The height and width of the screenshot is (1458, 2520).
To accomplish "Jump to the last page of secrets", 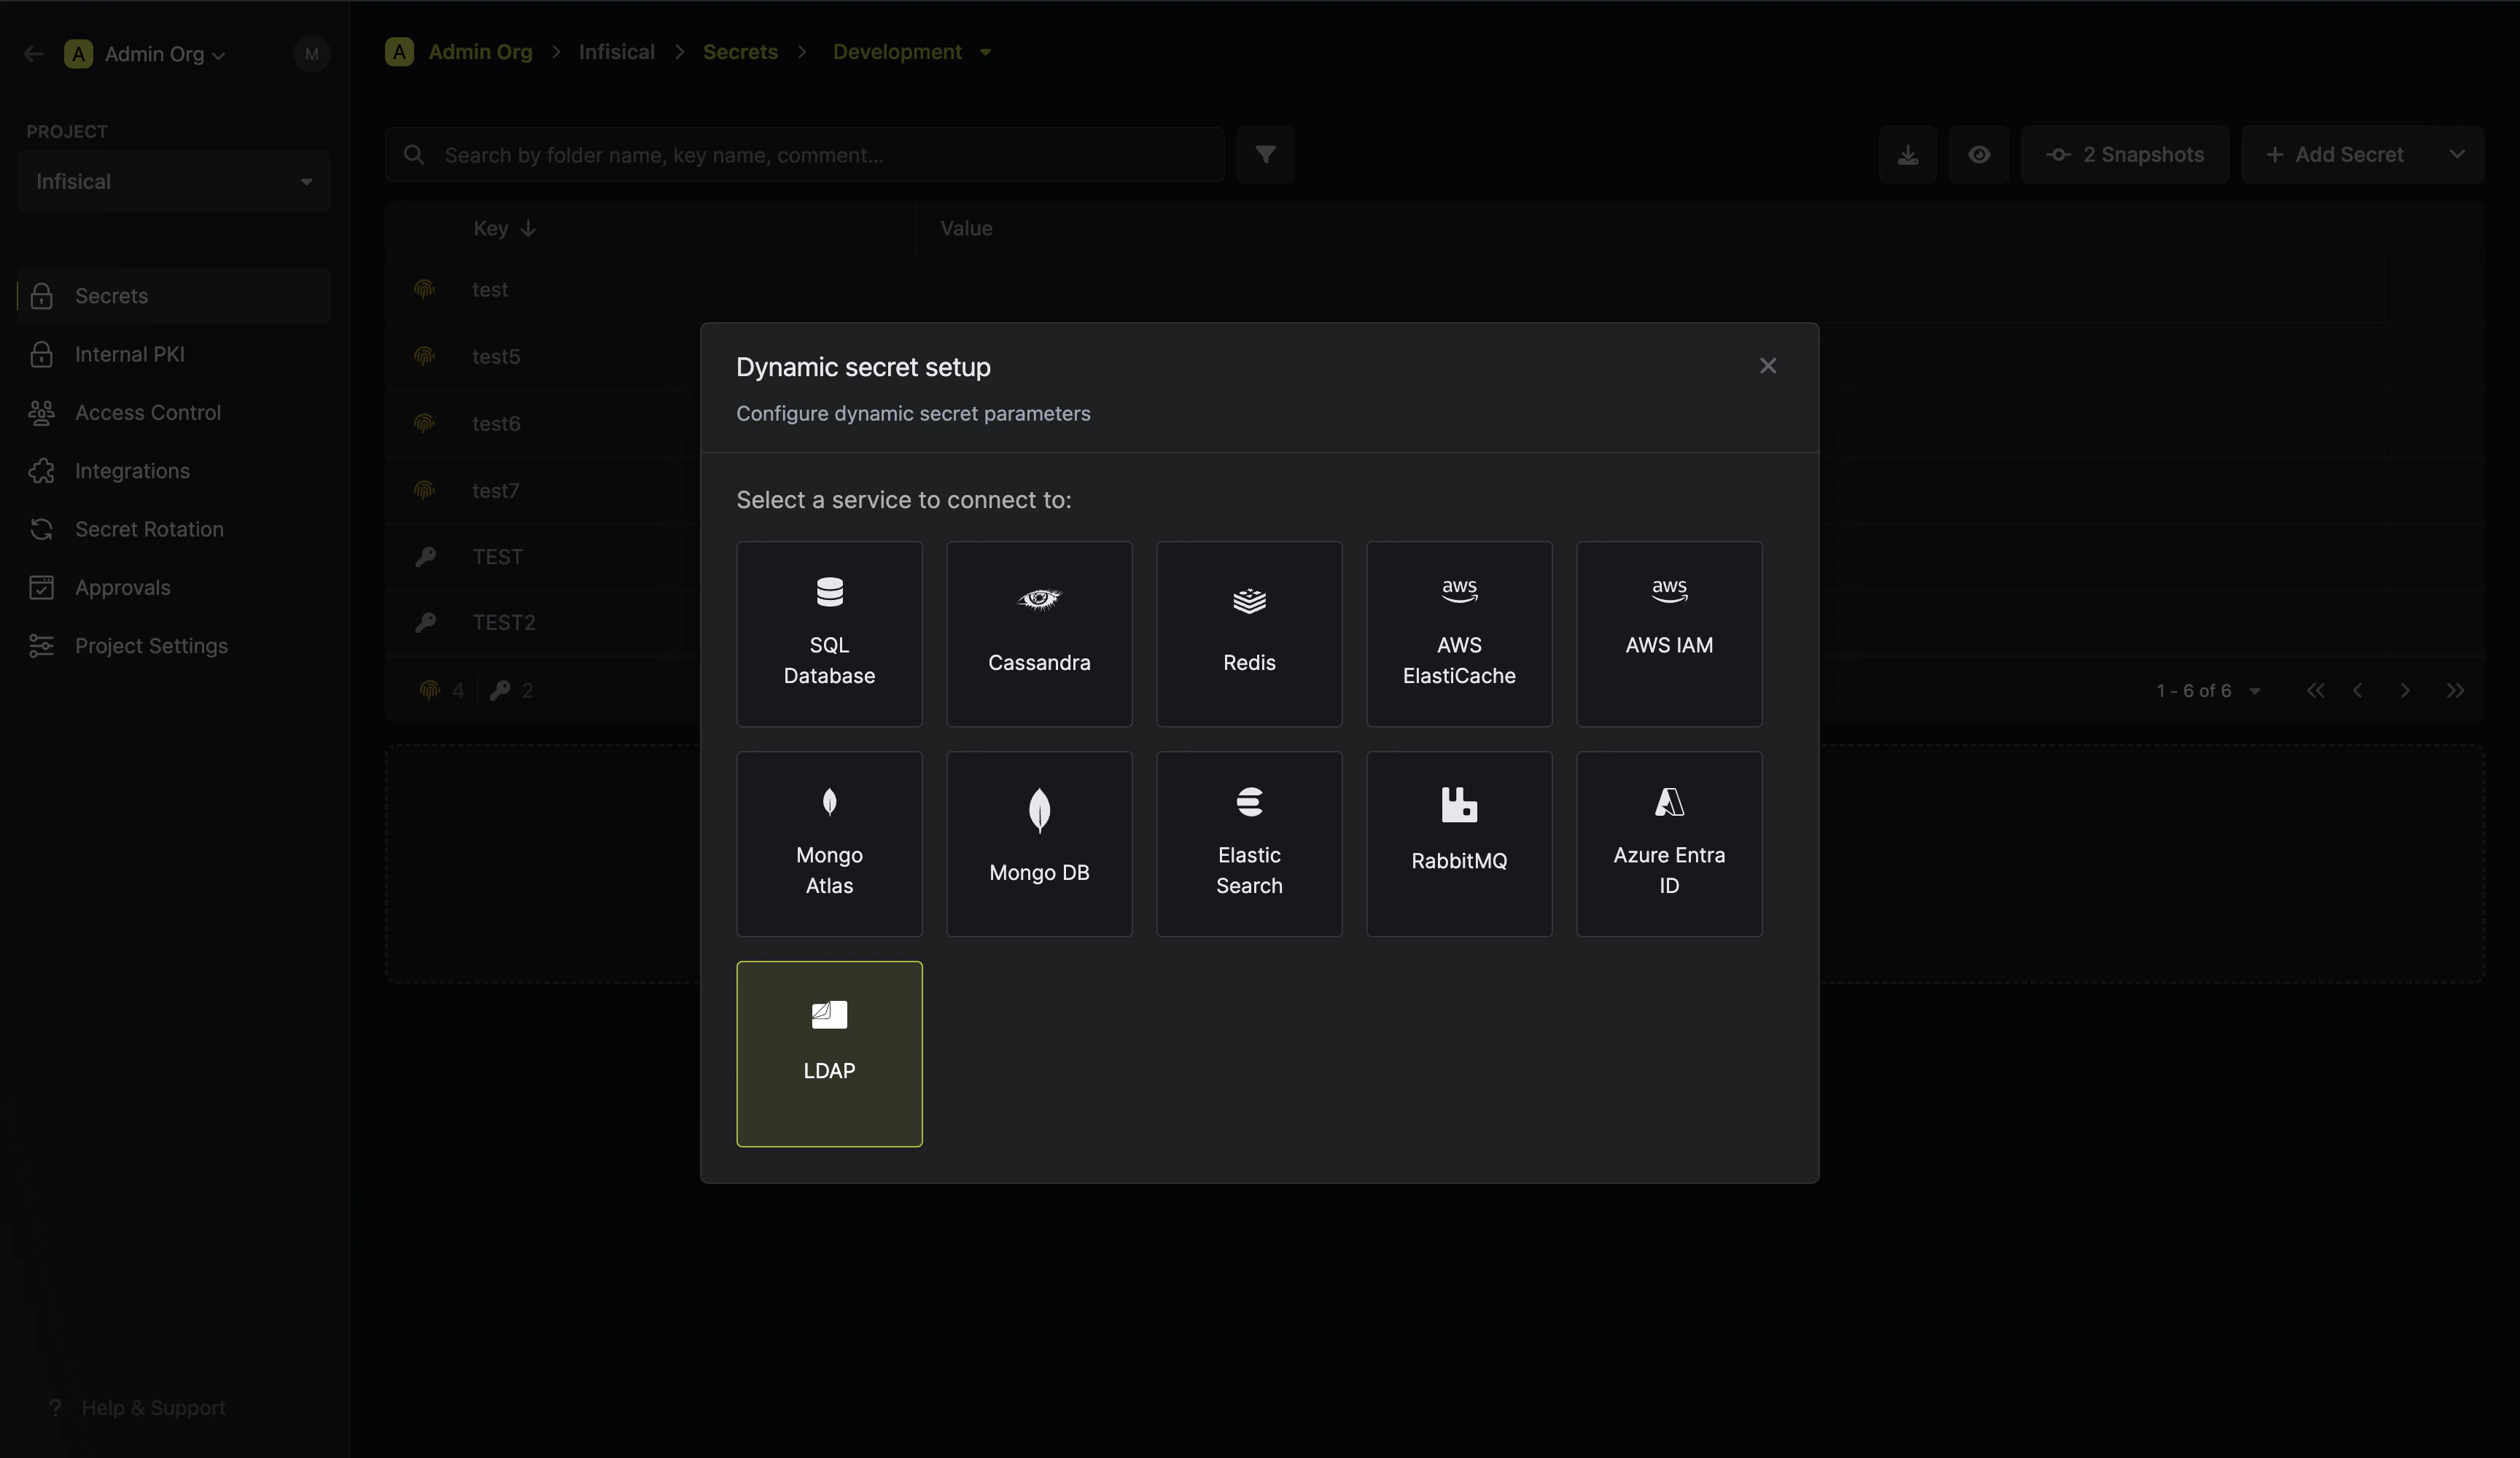I will click(x=2455, y=691).
